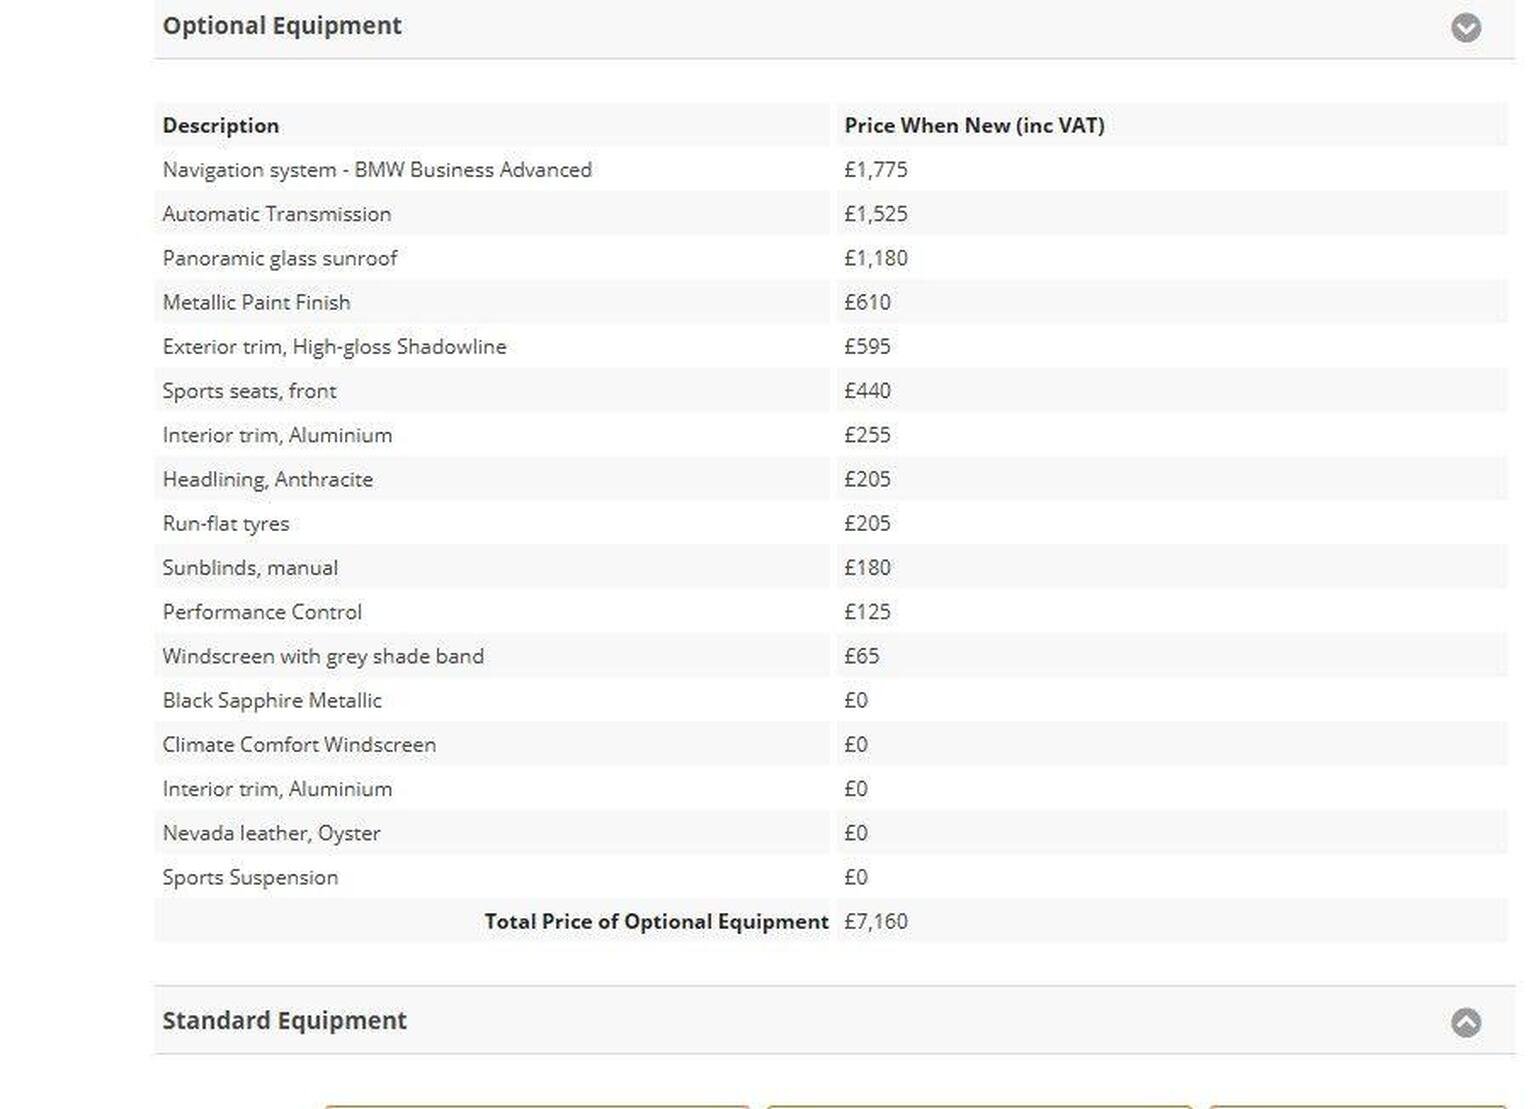This screenshot has width=1536, height=1109.
Task: Select the Price When New column header
Action: coord(974,126)
